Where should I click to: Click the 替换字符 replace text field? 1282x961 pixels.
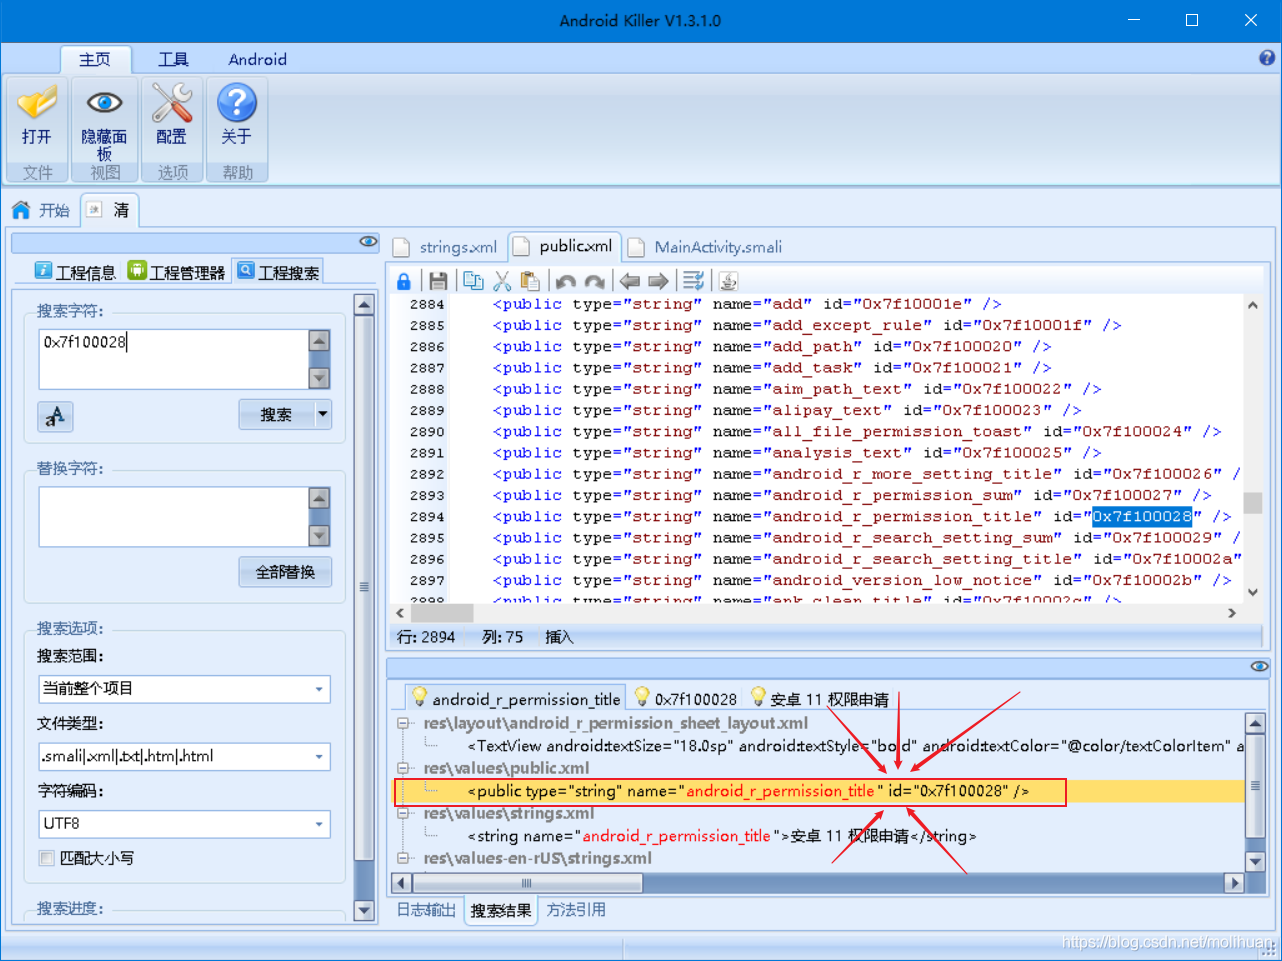(174, 517)
